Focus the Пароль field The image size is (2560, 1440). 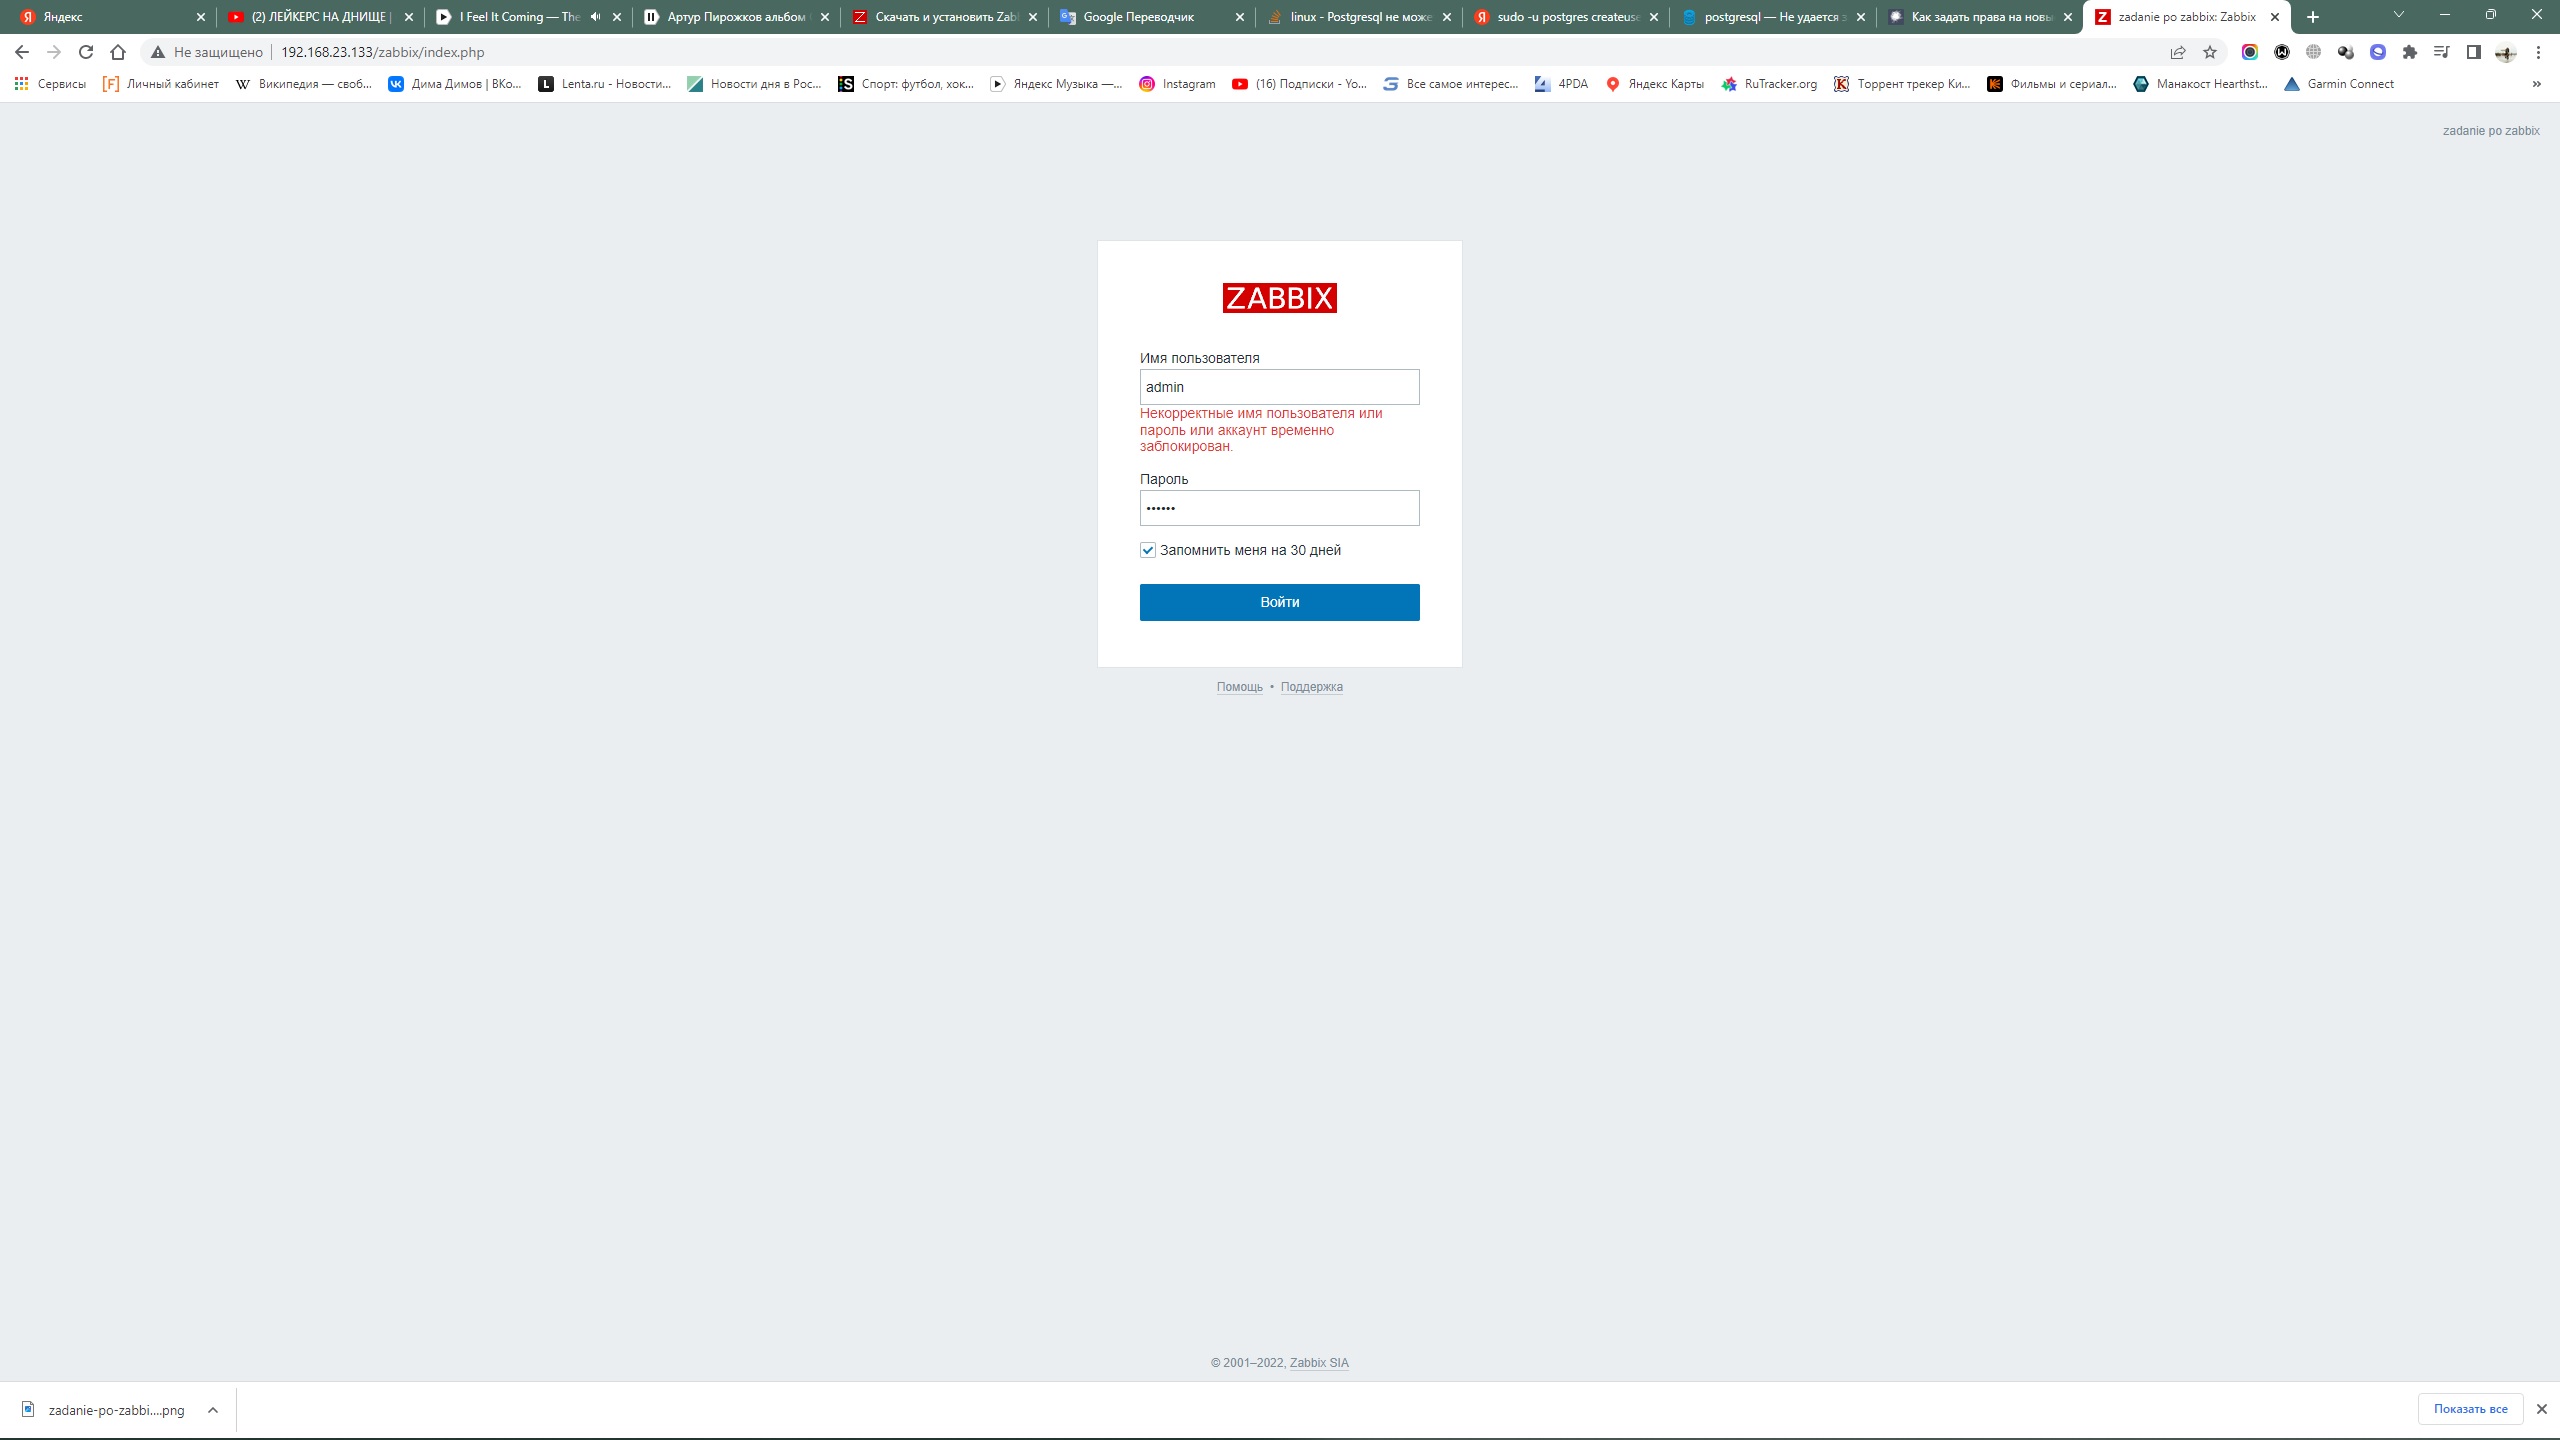click(1279, 508)
